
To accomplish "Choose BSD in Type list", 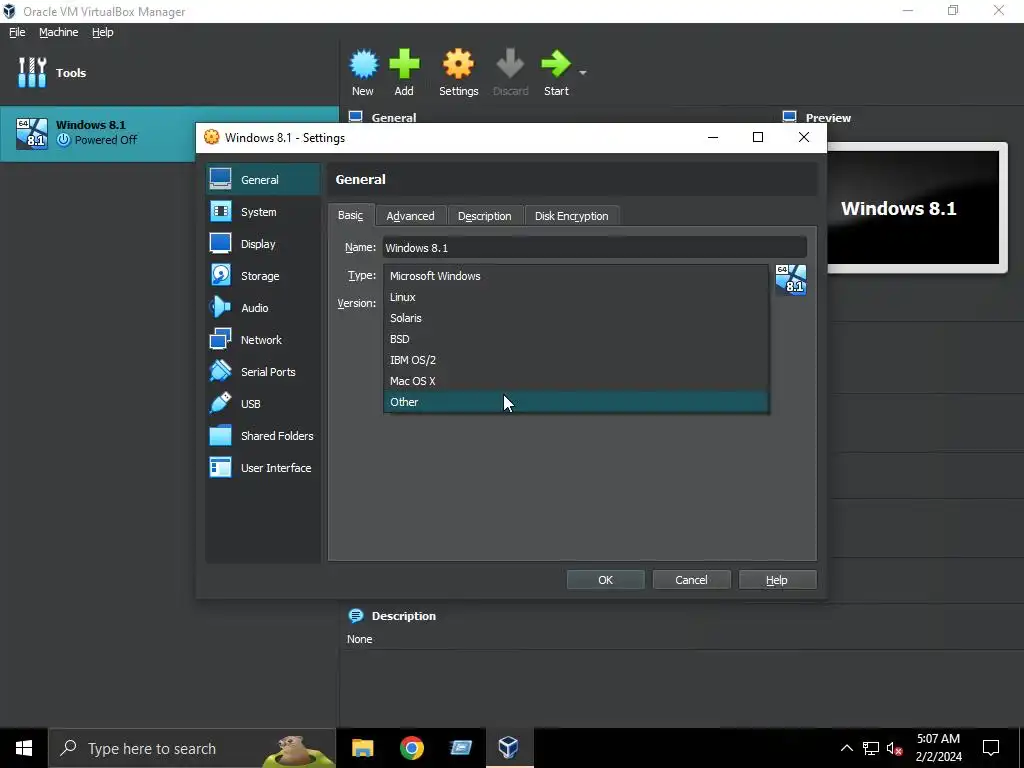I will (576, 338).
